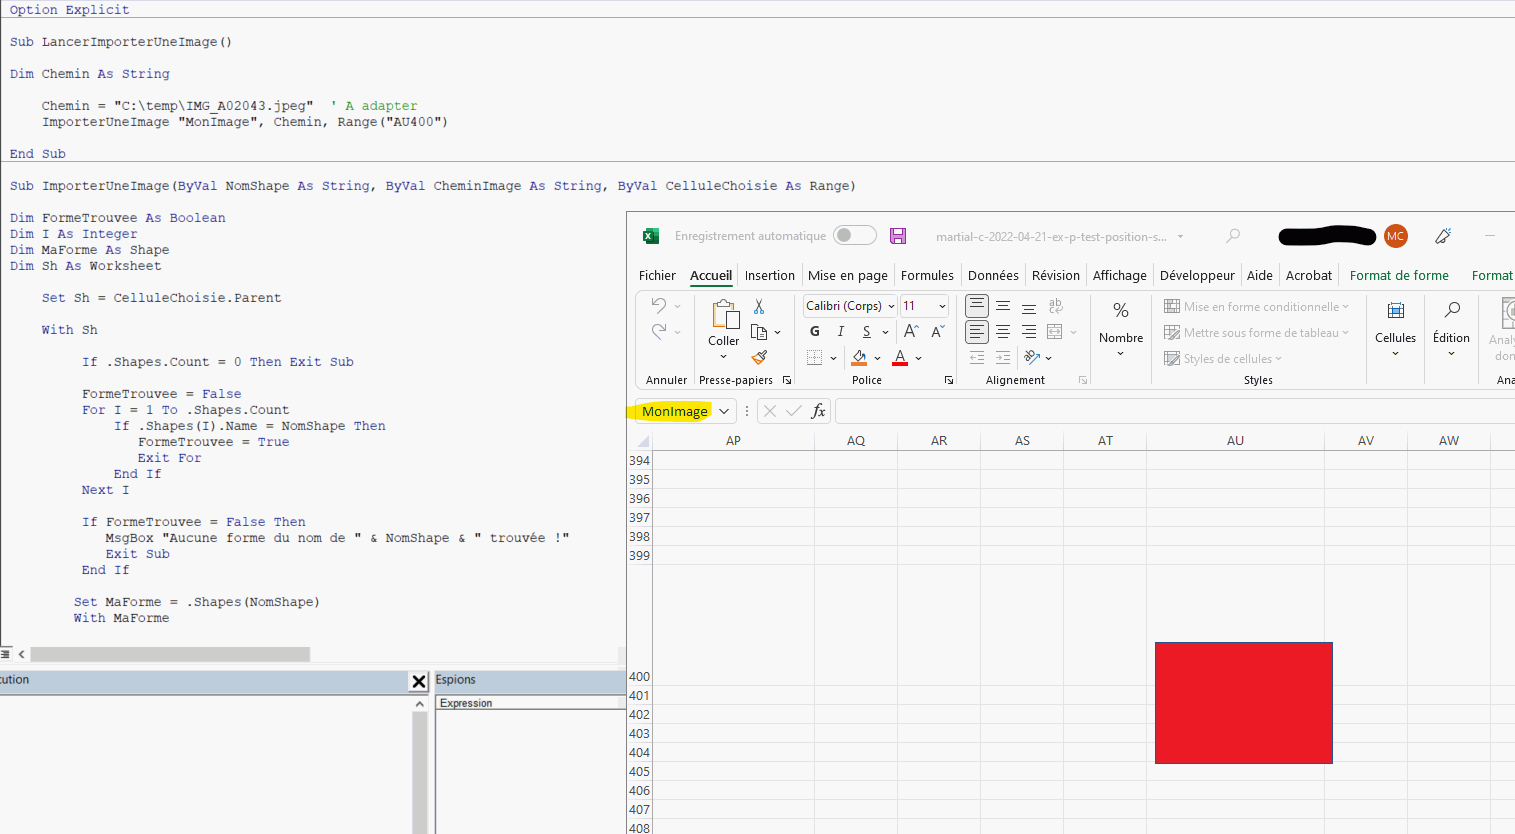
Task: Cut selection with the scissors icon
Action: click(759, 306)
